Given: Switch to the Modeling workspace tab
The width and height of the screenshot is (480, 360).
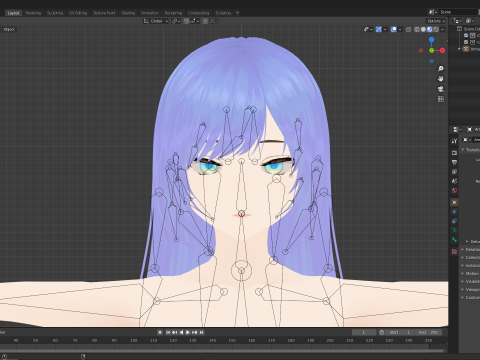Looking at the screenshot, I should (x=33, y=13).
